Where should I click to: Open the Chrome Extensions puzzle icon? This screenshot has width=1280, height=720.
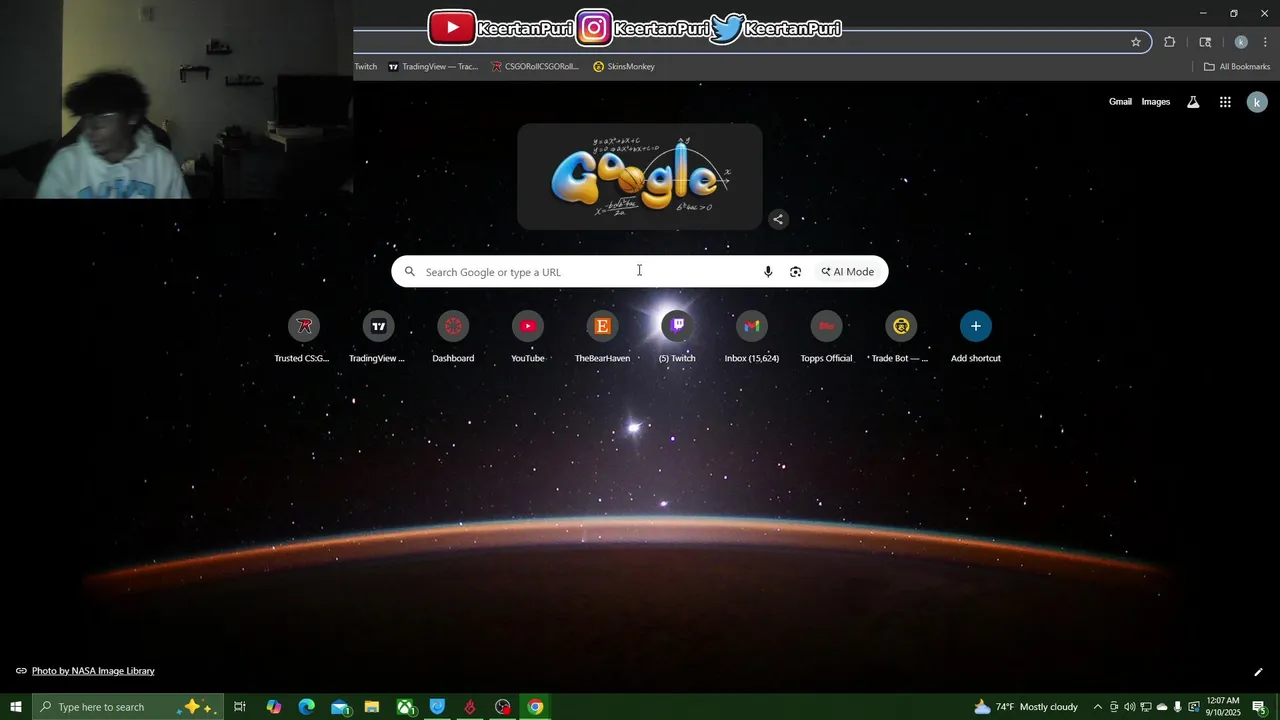(1170, 42)
